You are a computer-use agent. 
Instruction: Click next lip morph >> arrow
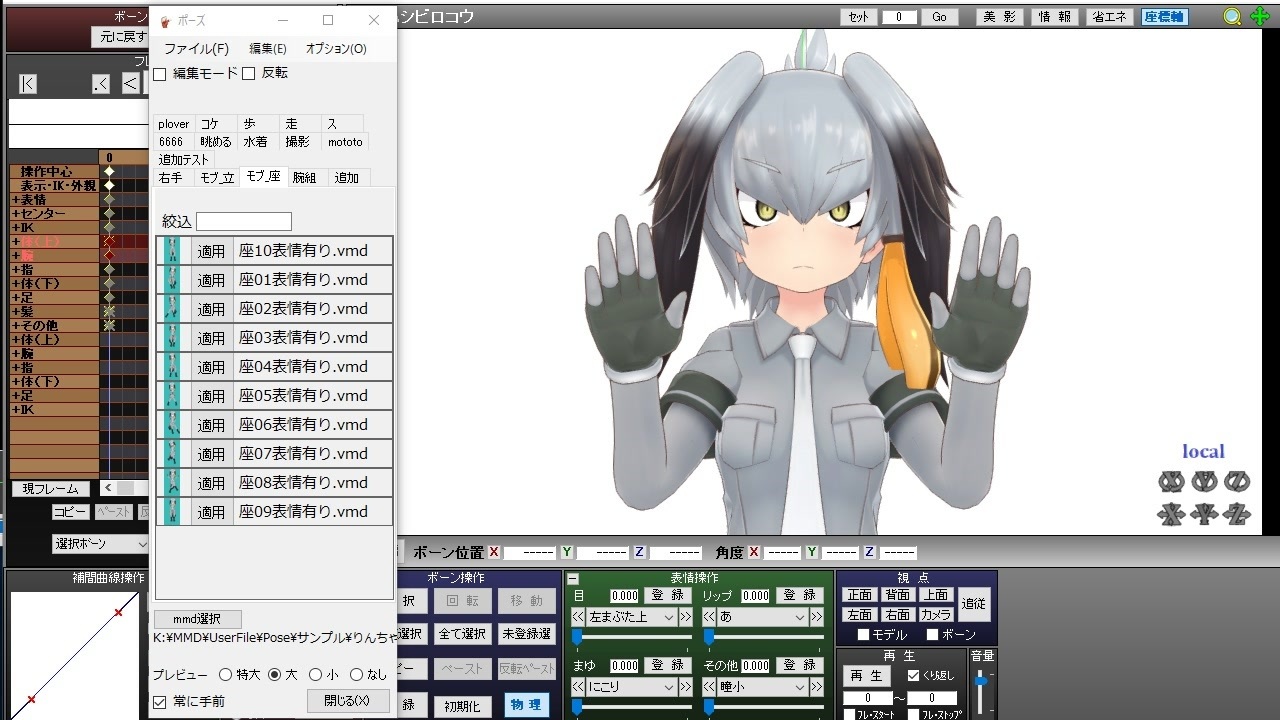(817, 617)
